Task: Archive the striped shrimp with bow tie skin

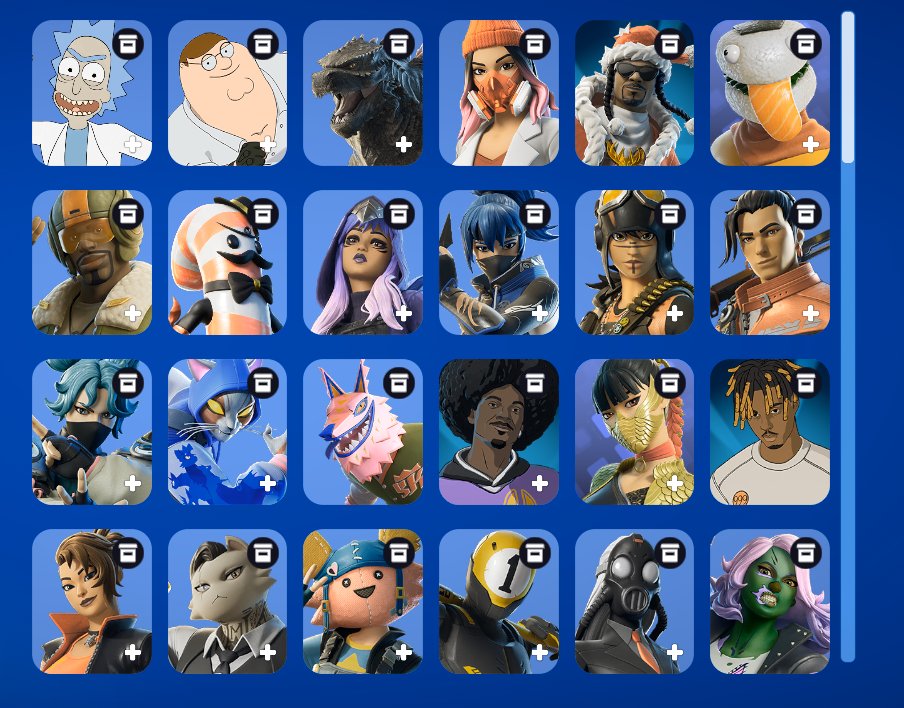Action: point(263,214)
